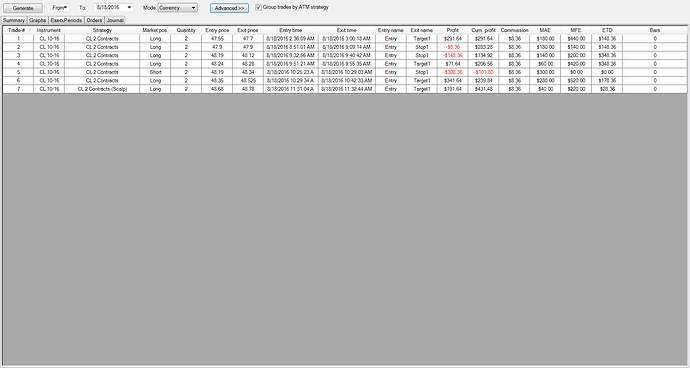Switch to the Summary tab
Screen dimensions: 690x368
click(x=14, y=20)
